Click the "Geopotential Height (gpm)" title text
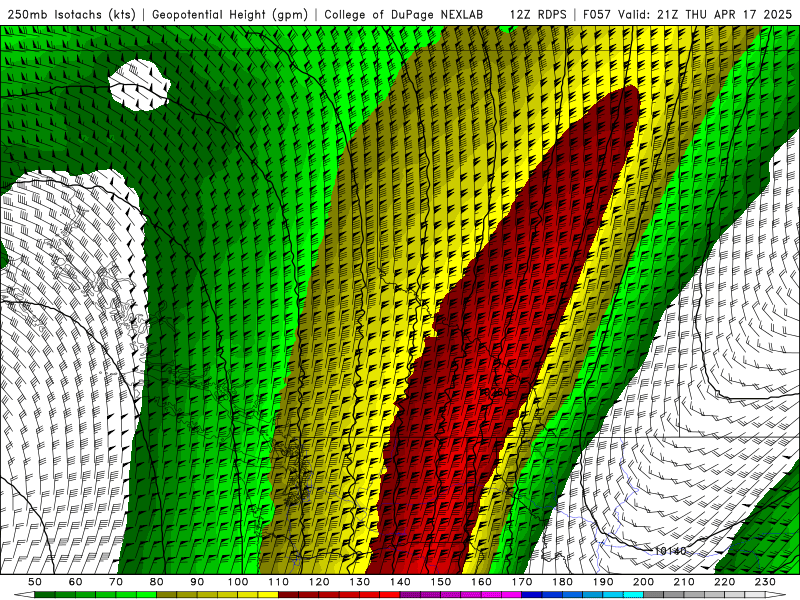Image resolution: width=800 pixels, height=600 pixels. (x=230, y=14)
